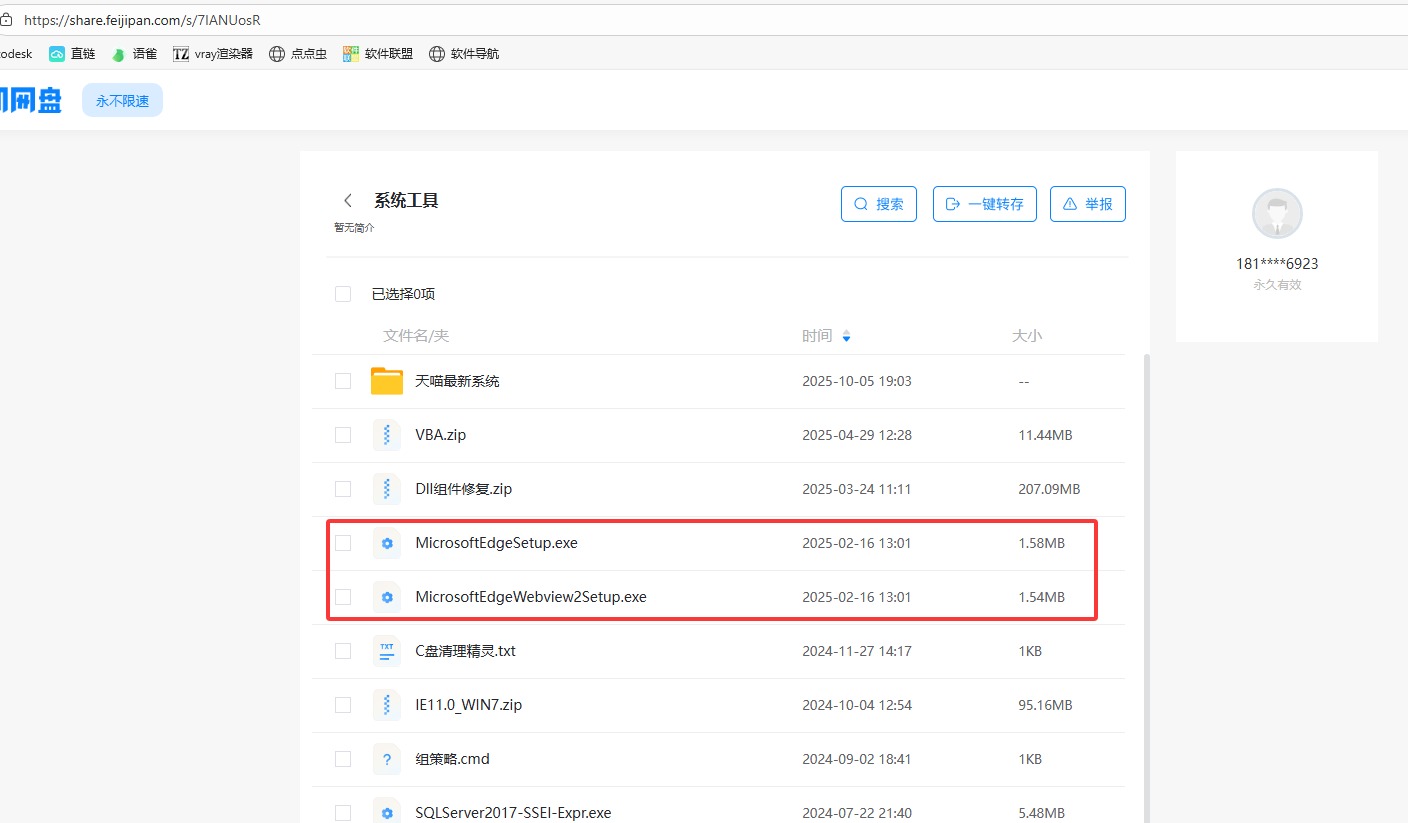The image size is (1408, 823).
Task: Click the user avatar profile picture
Action: pyautogui.click(x=1277, y=214)
